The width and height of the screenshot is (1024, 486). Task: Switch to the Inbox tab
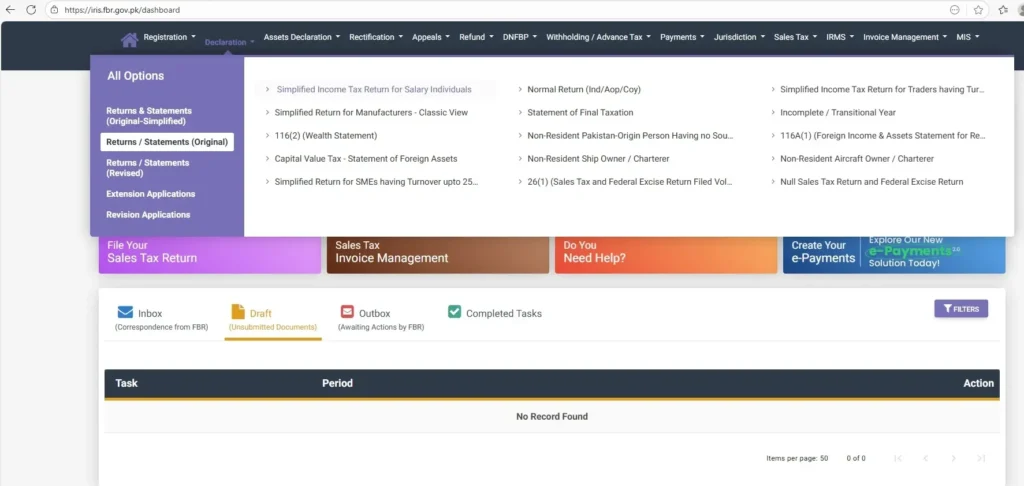(x=161, y=318)
